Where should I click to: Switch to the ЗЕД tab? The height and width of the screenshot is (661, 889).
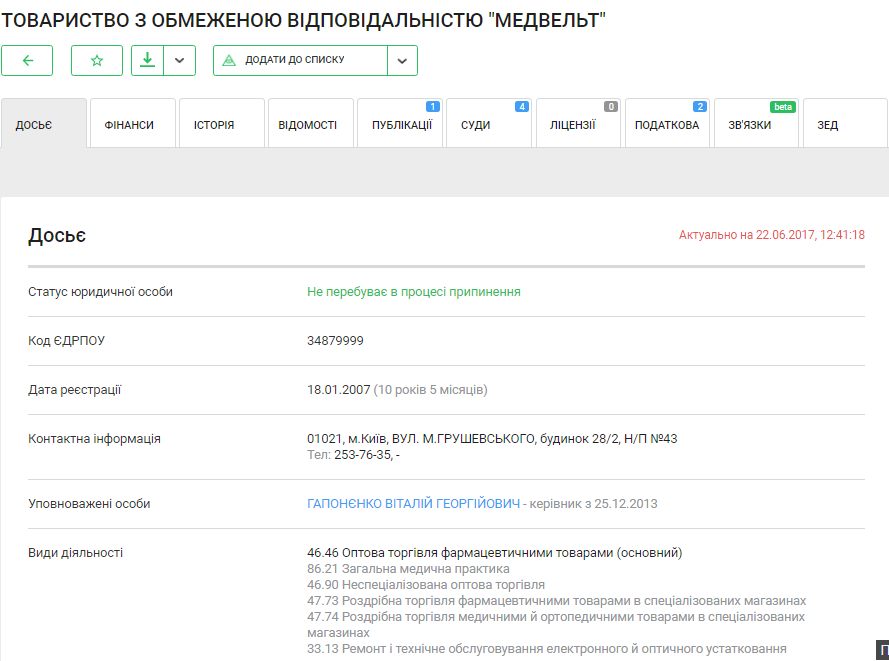tap(828, 125)
